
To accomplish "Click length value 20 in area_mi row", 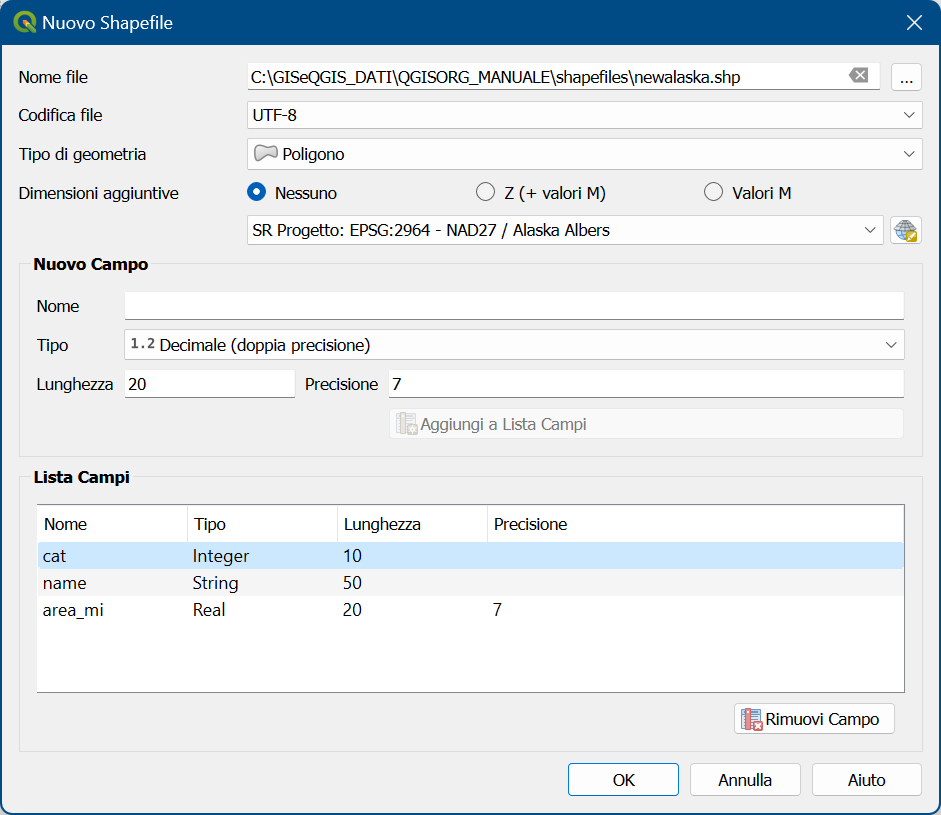I will (x=352, y=610).
